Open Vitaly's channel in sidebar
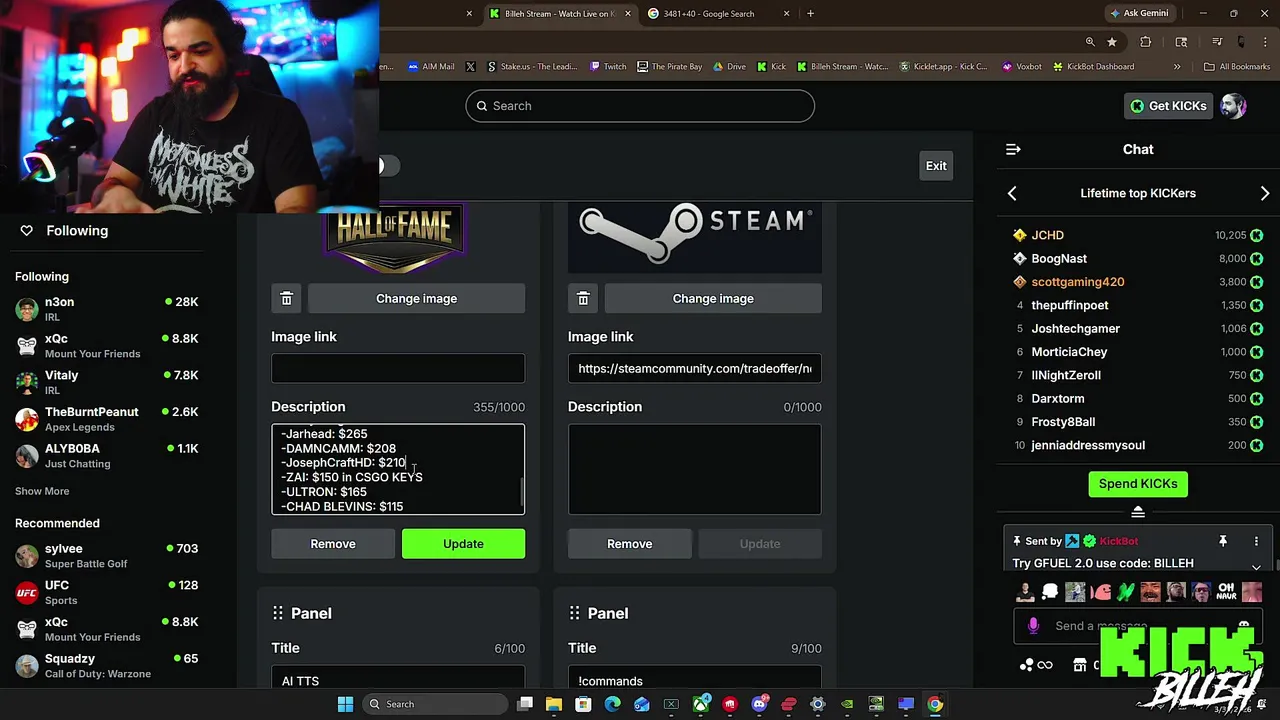Image resolution: width=1280 pixels, height=720 pixels. click(106, 382)
